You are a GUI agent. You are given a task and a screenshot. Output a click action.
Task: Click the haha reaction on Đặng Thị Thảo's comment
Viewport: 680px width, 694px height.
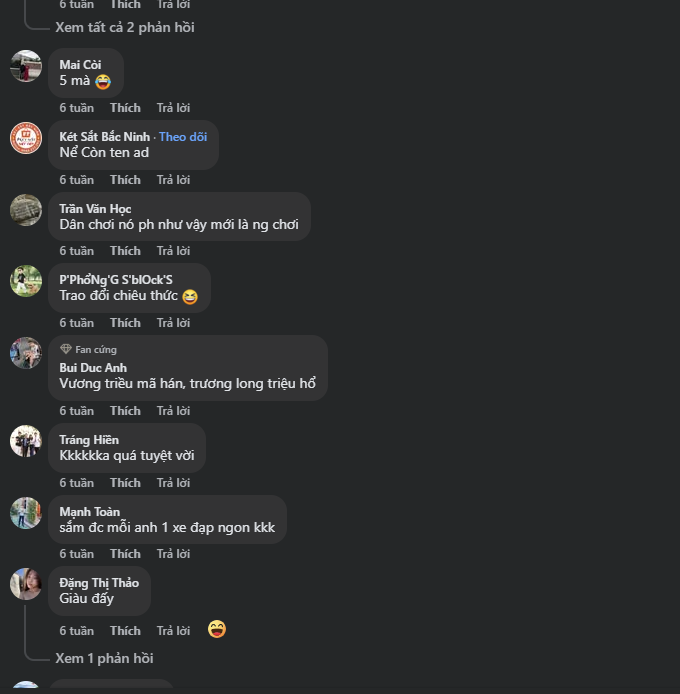(x=217, y=629)
